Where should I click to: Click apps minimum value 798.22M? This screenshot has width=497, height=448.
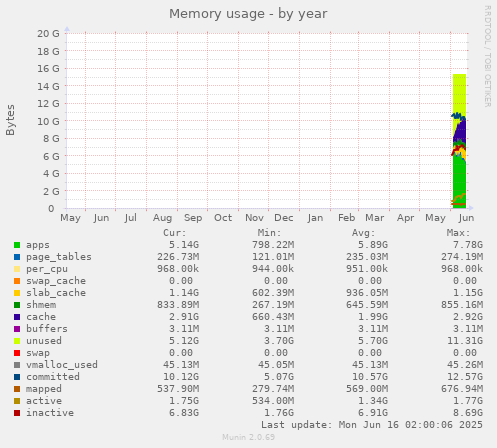(273, 245)
